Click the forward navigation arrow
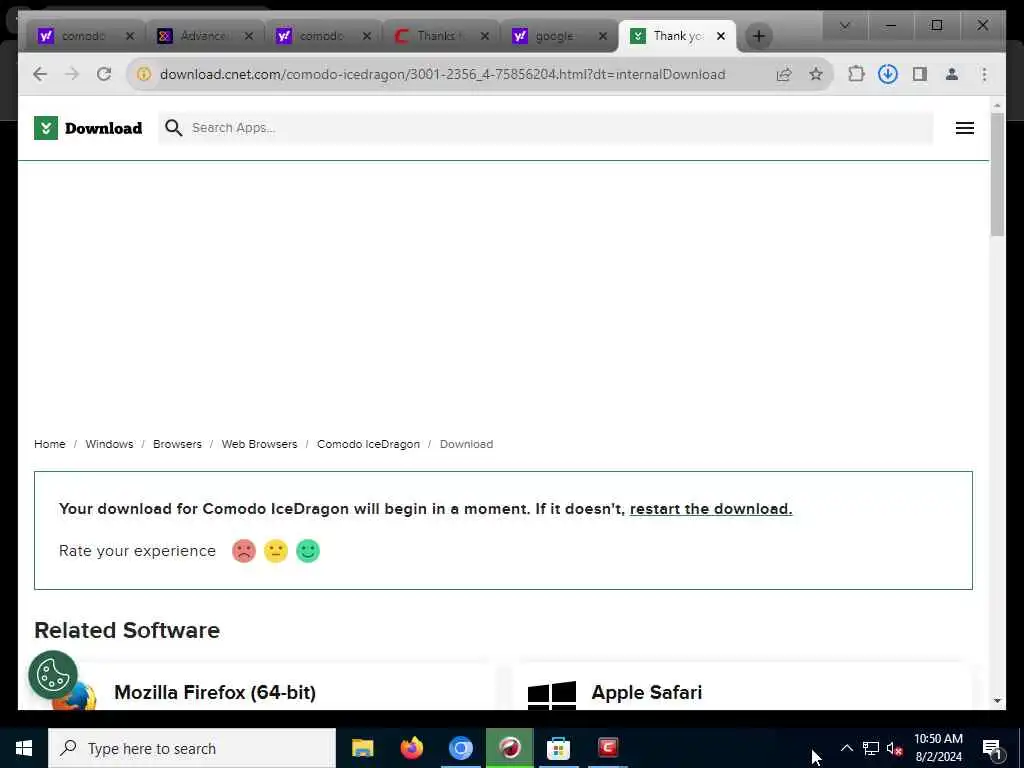 click(x=72, y=74)
